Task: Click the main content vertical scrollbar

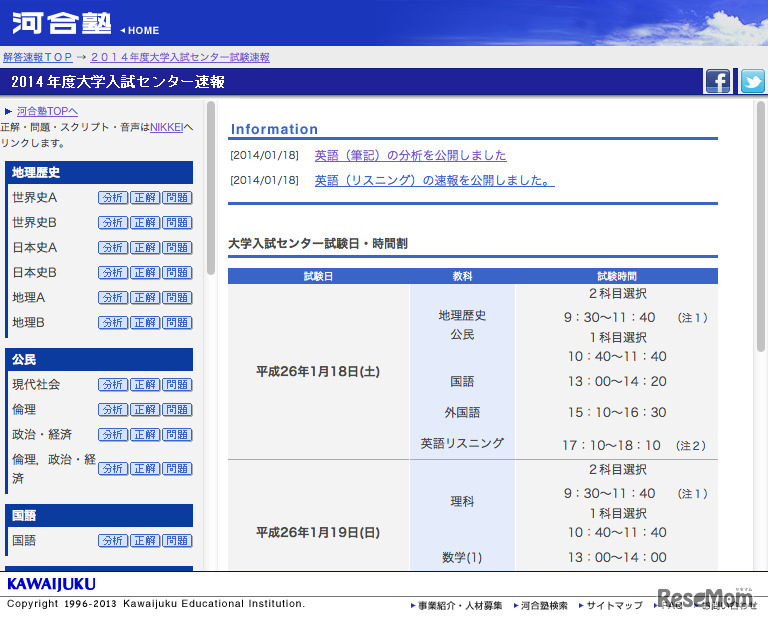Action: (761, 226)
